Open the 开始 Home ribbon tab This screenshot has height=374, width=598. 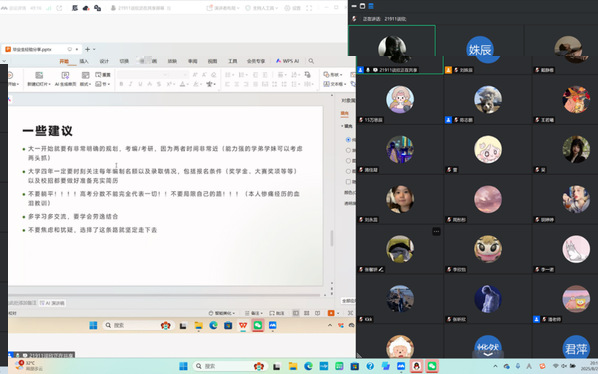(x=64, y=61)
